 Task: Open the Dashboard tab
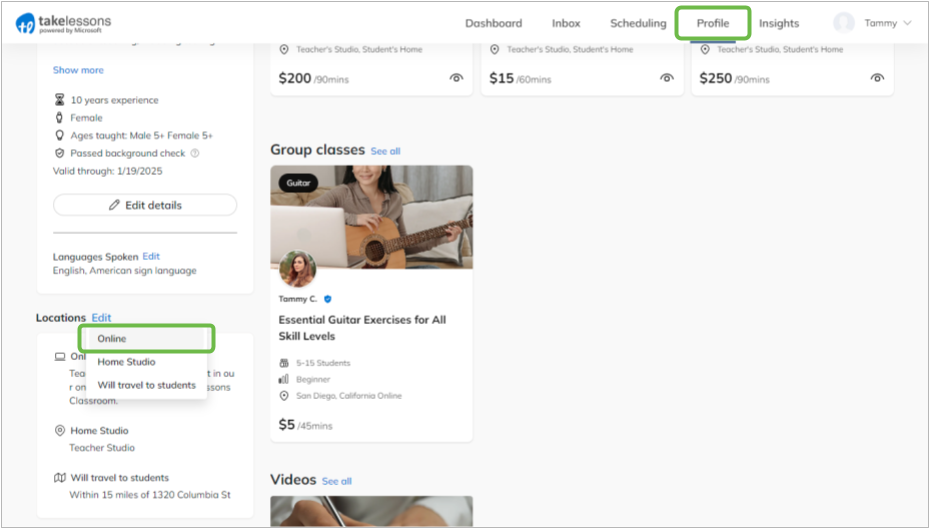coord(493,23)
